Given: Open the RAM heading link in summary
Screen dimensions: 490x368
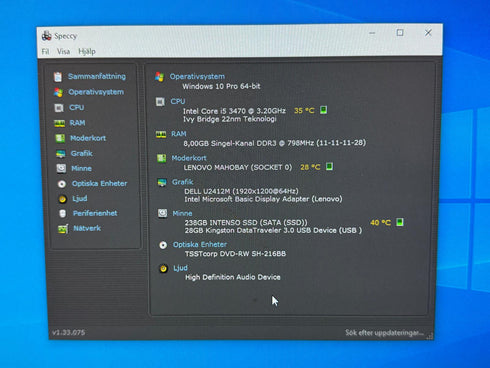Looking at the screenshot, I should (x=179, y=134).
